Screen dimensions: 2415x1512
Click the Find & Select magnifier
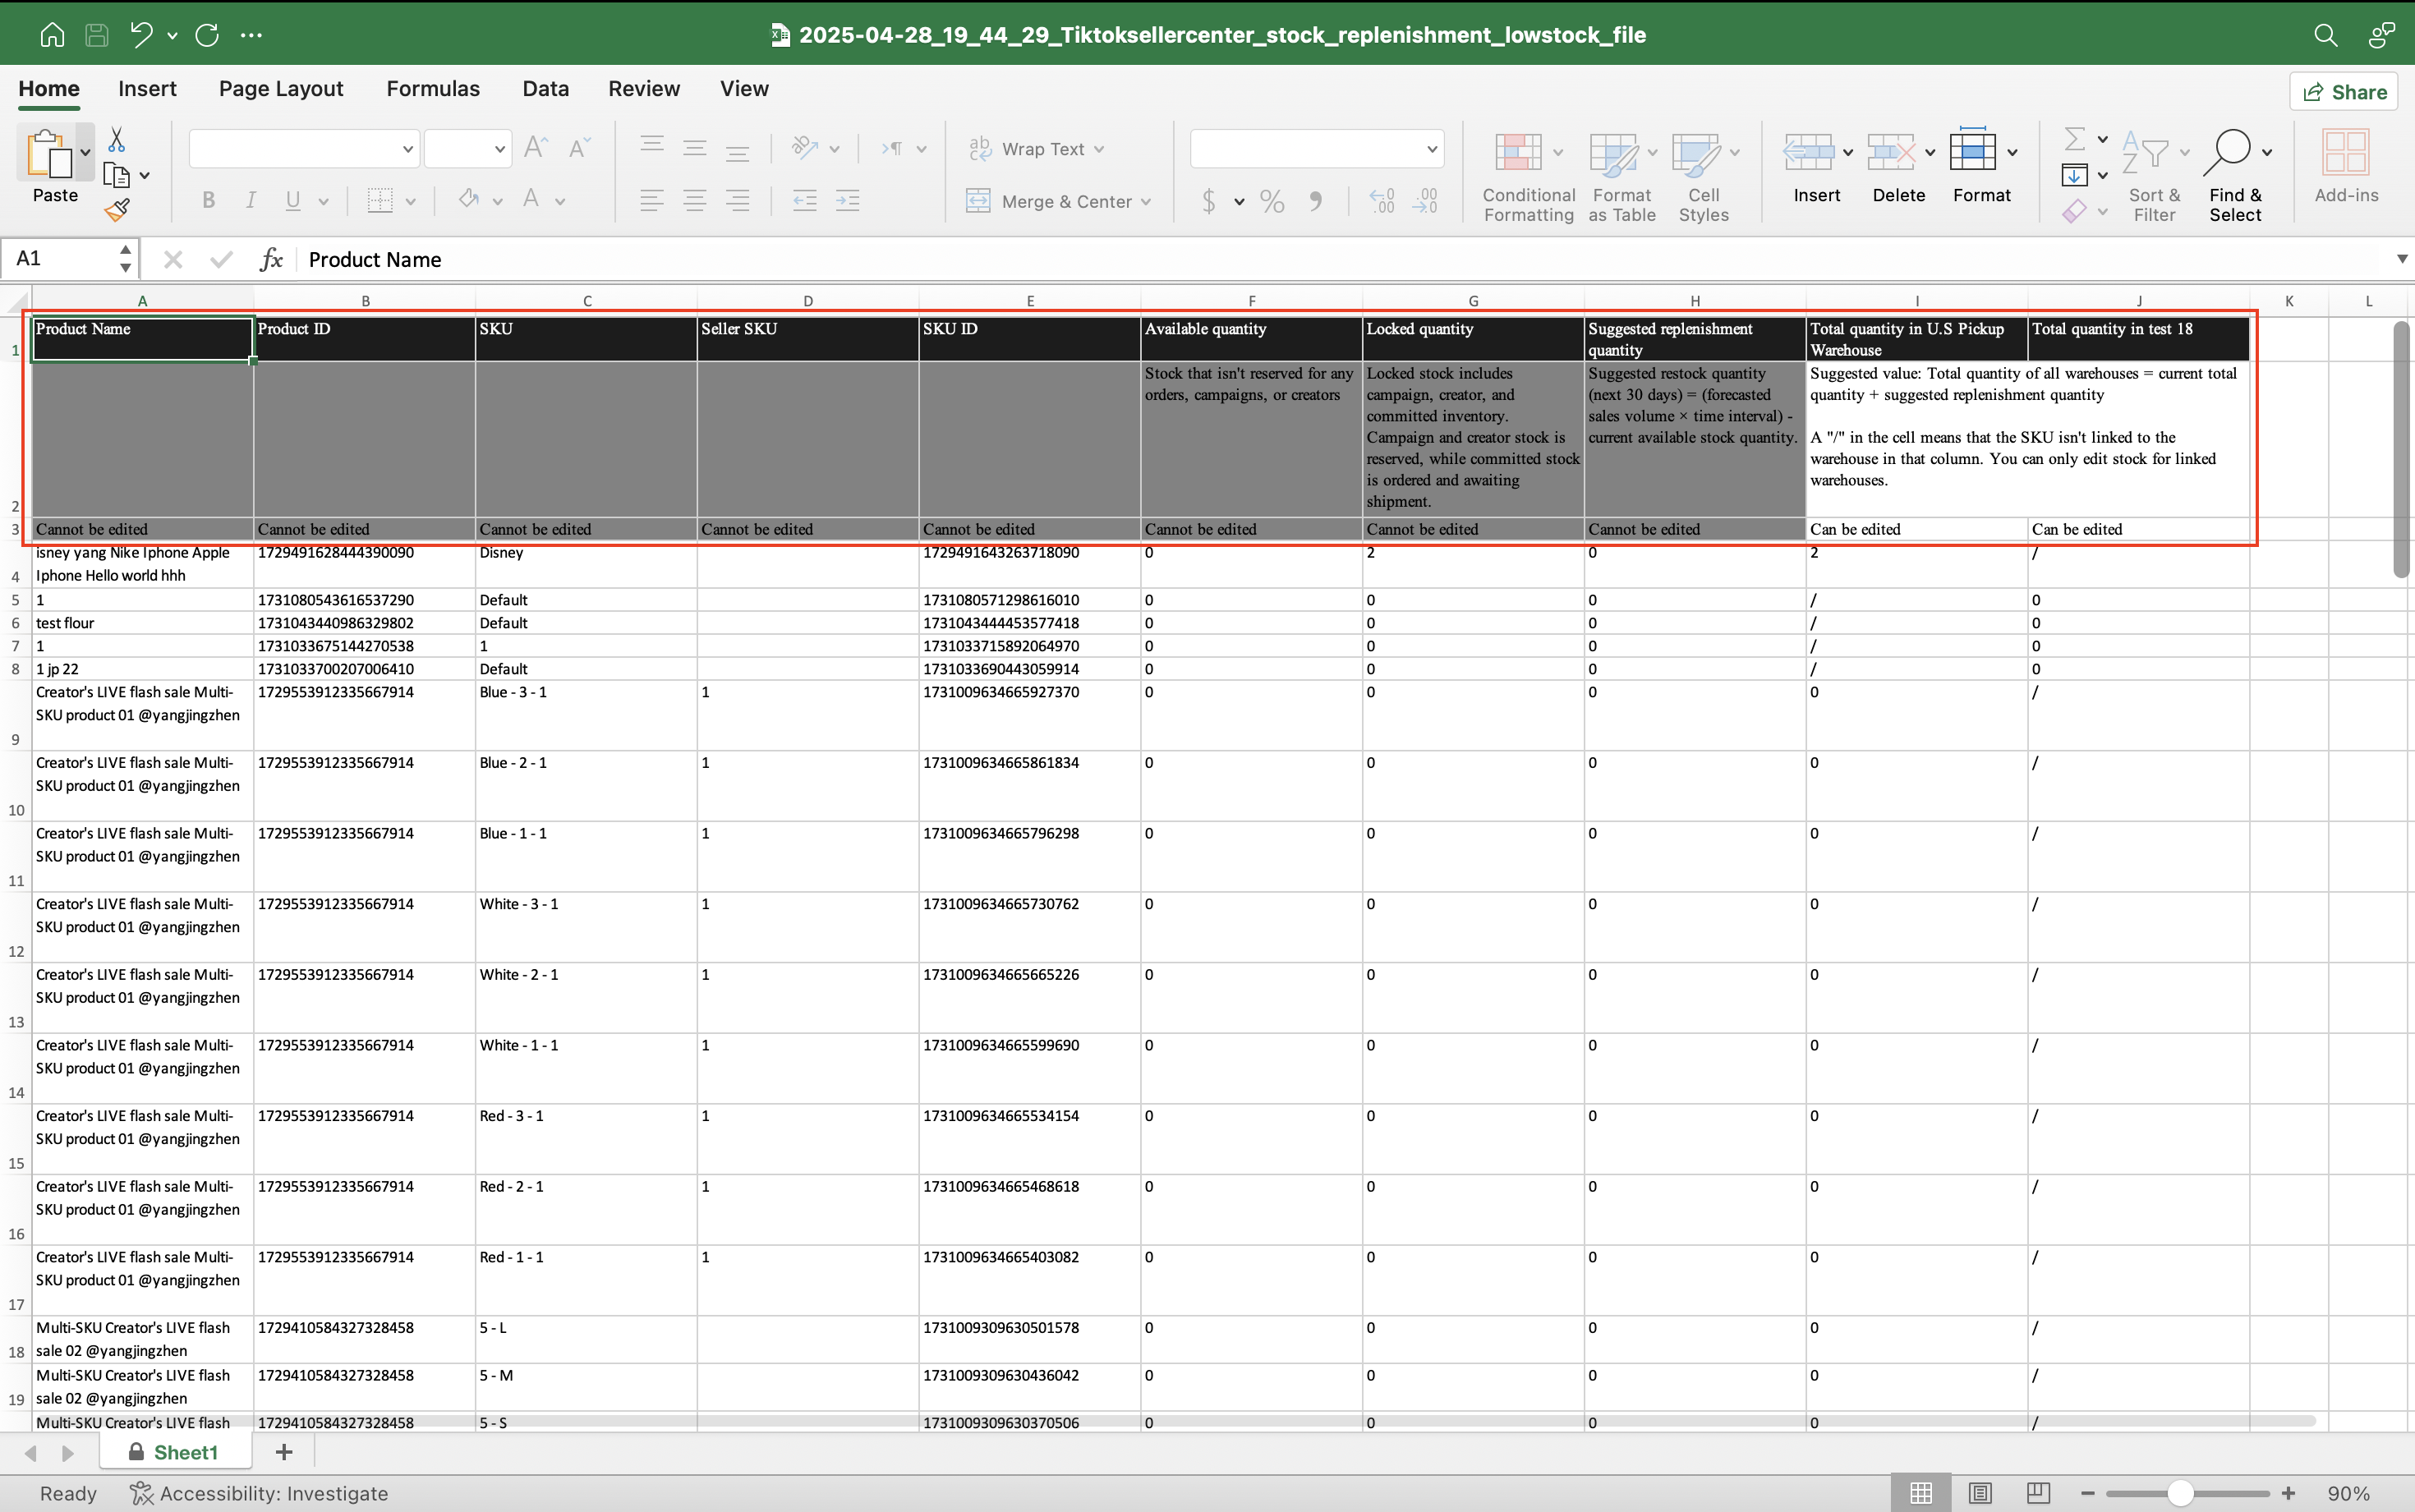coord(2233,153)
